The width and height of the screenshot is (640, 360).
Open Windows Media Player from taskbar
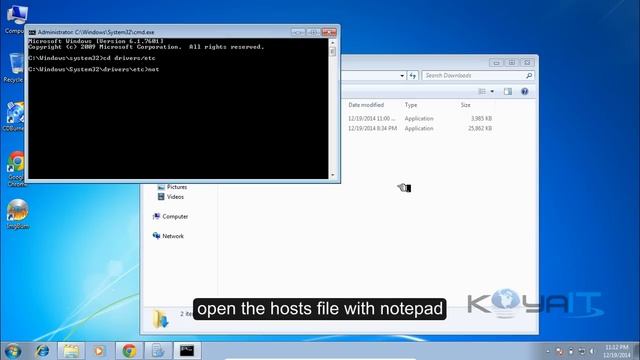pyautogui.click(x=99, y=351)
